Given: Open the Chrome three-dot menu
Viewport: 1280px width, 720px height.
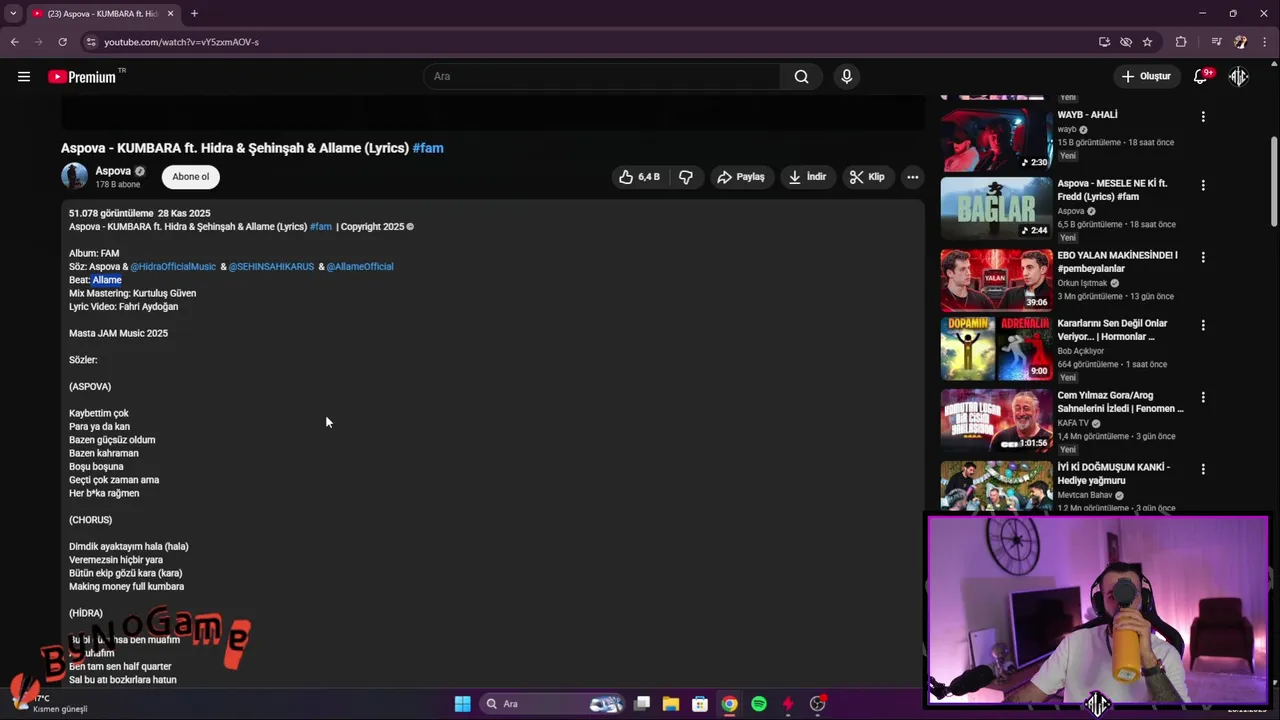Looking at the screenshot, I should (x=1264, y=42).
